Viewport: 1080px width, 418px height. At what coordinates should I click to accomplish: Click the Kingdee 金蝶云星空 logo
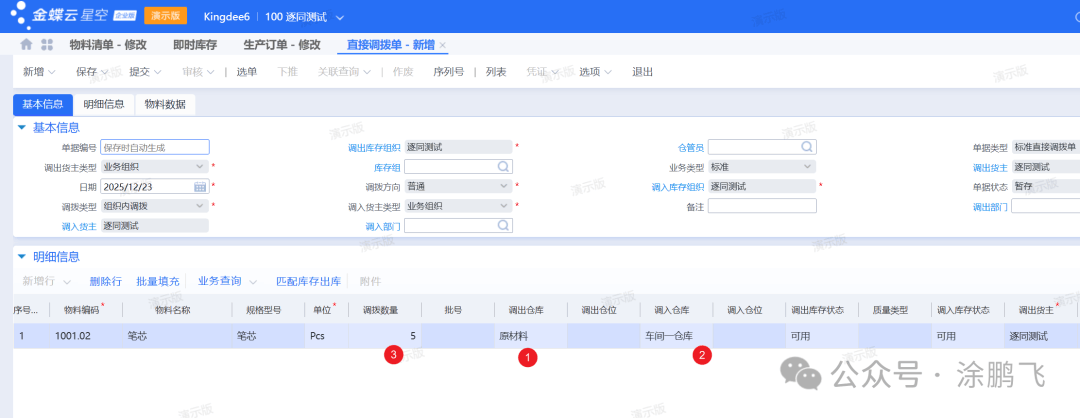(70, 15)
